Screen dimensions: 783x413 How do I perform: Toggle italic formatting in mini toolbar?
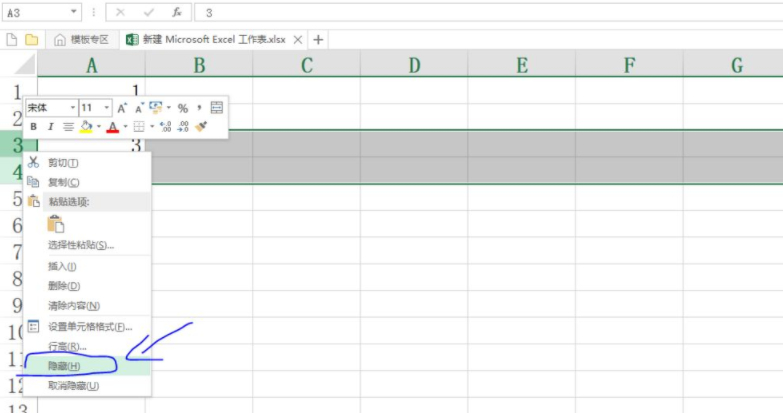(x=50, y=127)
